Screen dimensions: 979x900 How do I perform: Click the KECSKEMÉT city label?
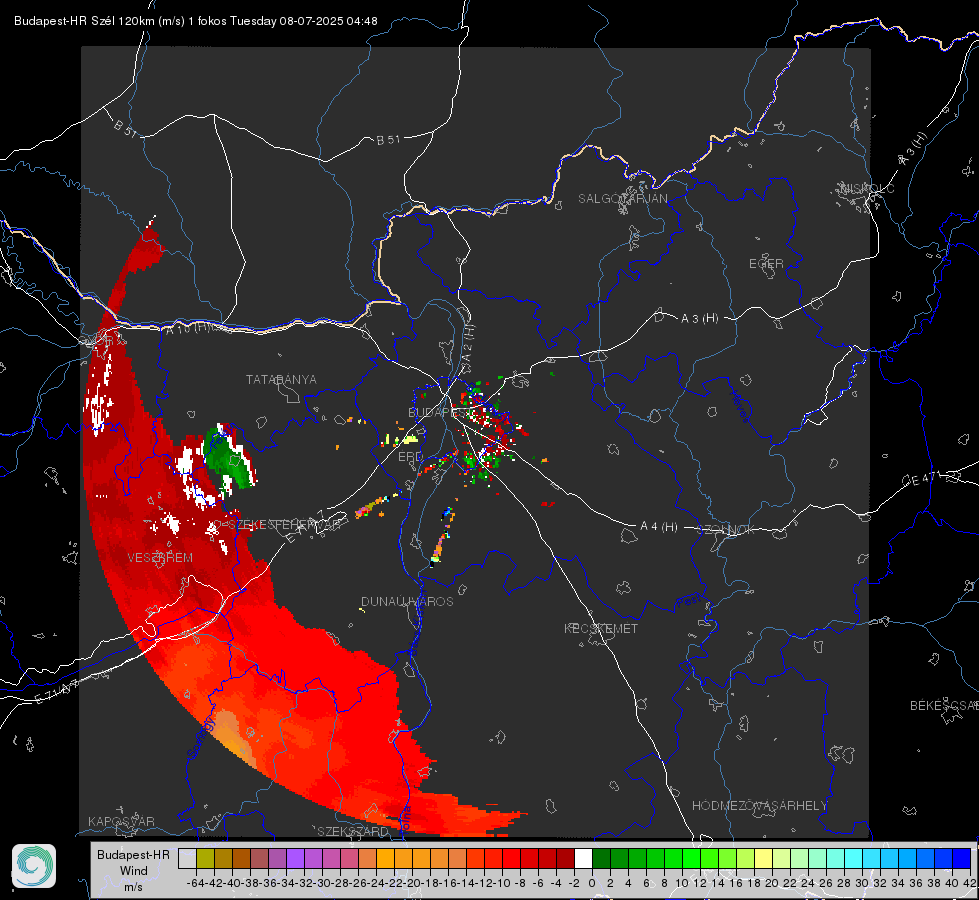point(601,628)
